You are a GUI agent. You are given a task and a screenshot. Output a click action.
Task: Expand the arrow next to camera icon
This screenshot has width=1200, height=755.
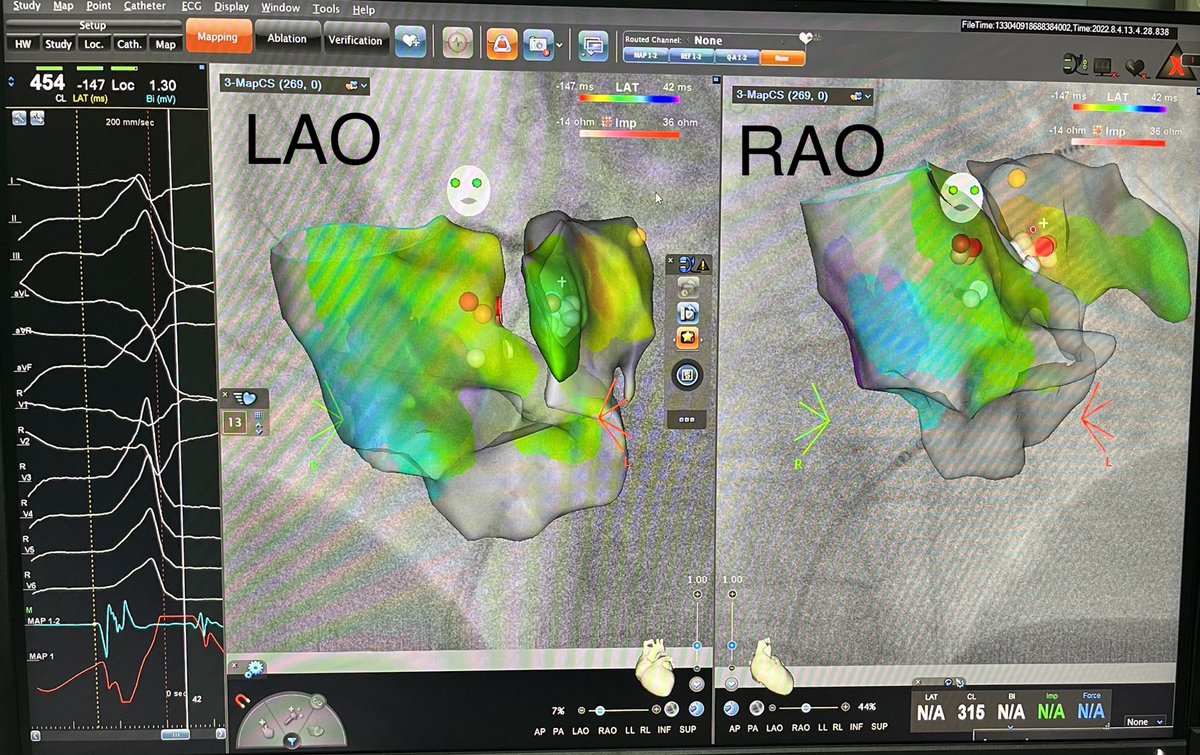559,45
